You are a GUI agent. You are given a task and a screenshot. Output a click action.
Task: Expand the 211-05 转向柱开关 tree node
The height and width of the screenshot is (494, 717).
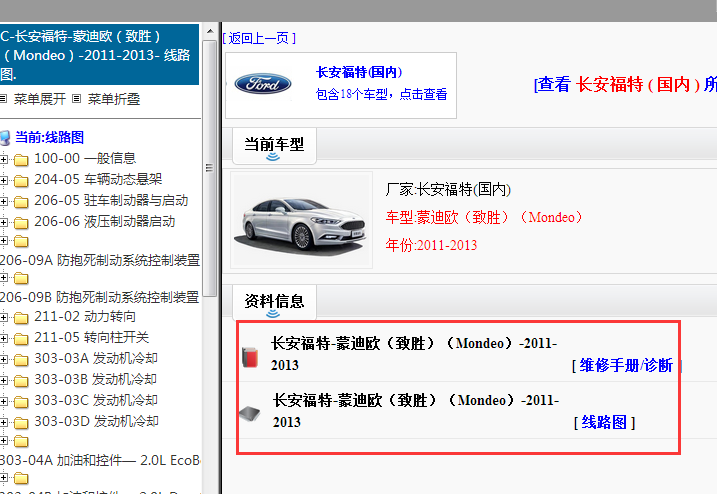(4, 338)
